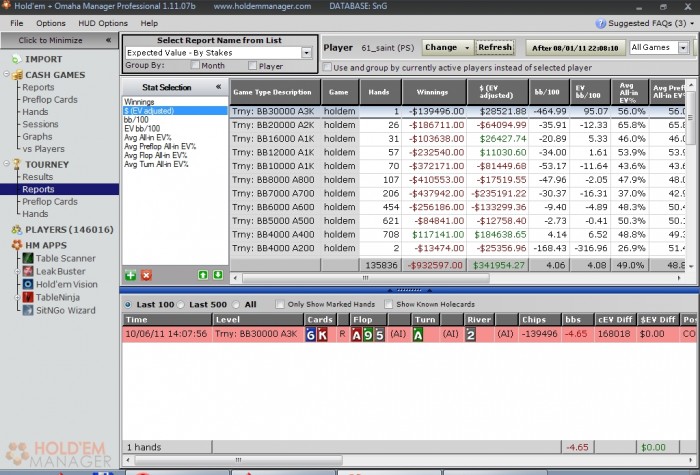Sort by Hands column header
The height and width of the screenshot is (475, 700).
coord(380,92)
